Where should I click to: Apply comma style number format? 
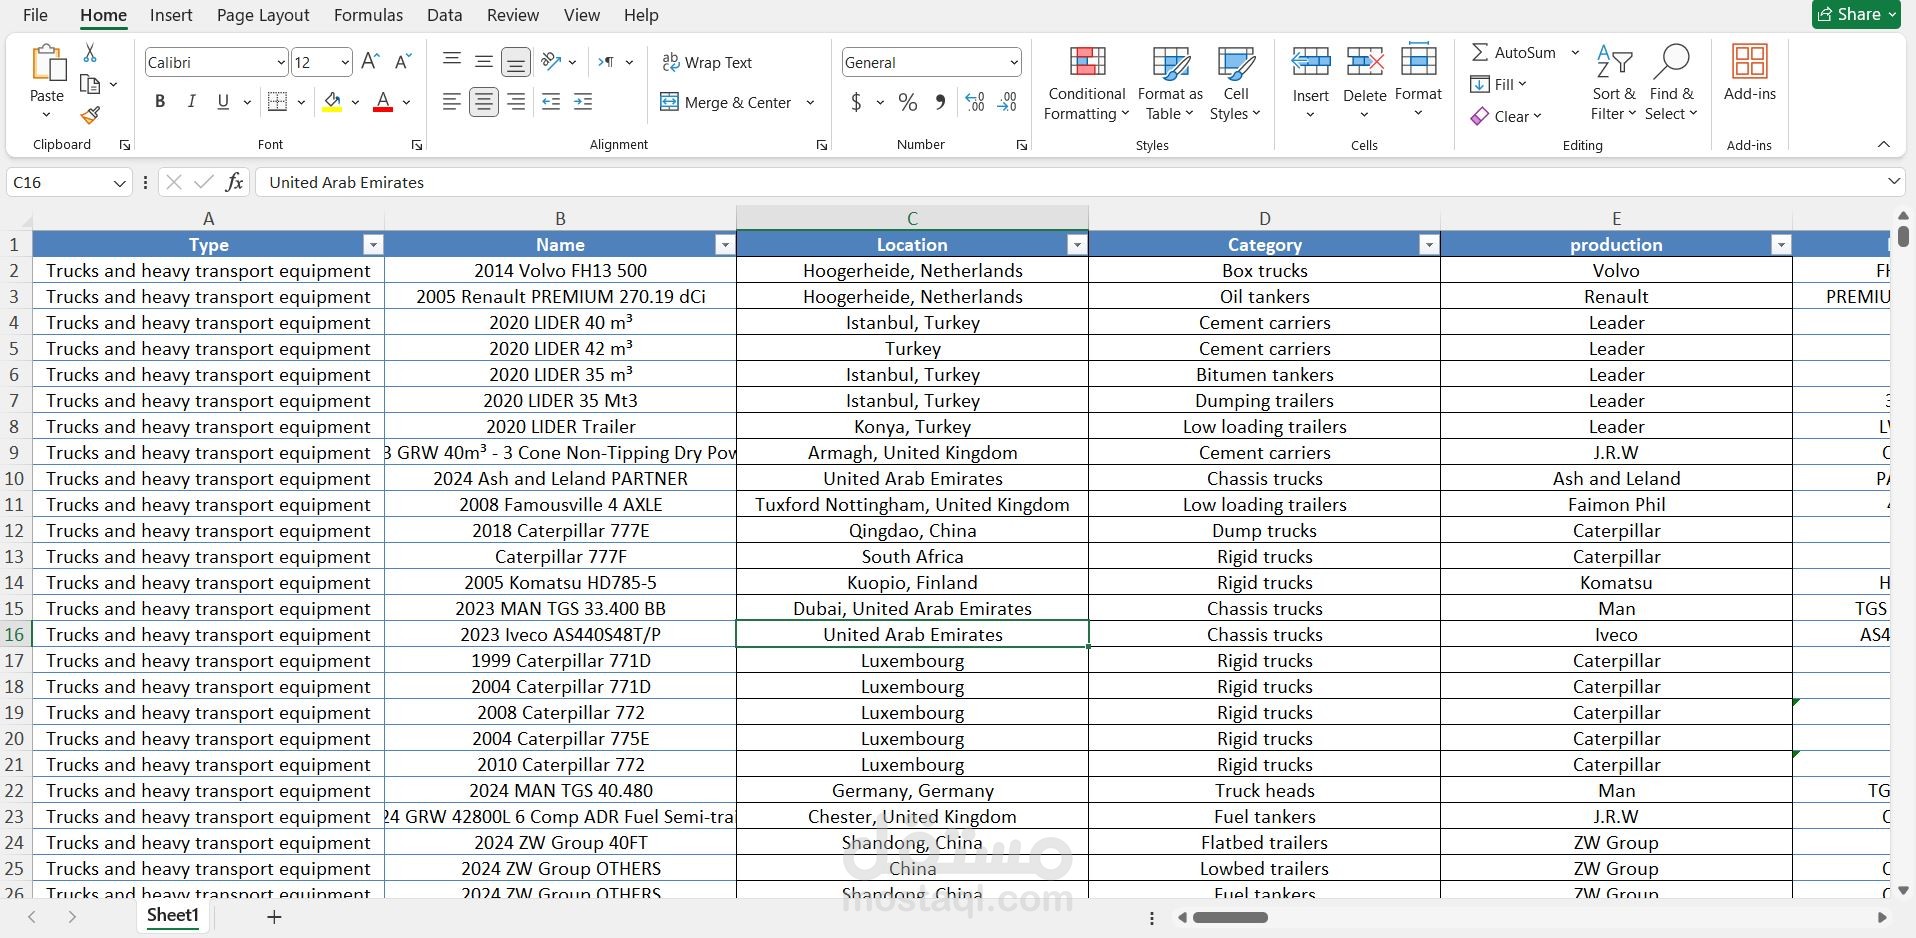(940, 102)
